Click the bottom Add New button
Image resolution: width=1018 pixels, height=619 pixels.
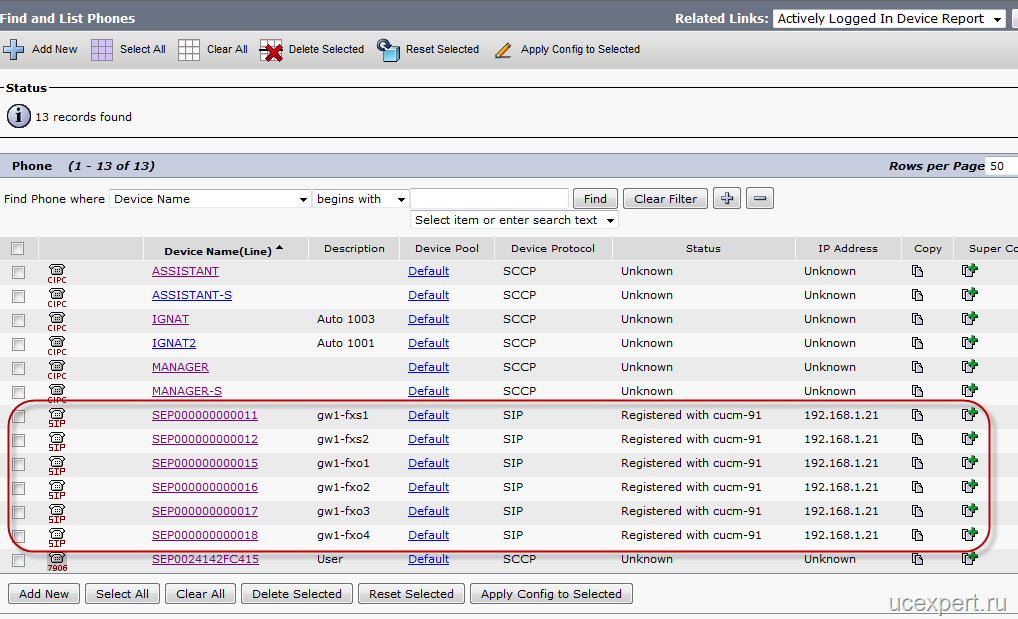[x=43, y=594]
